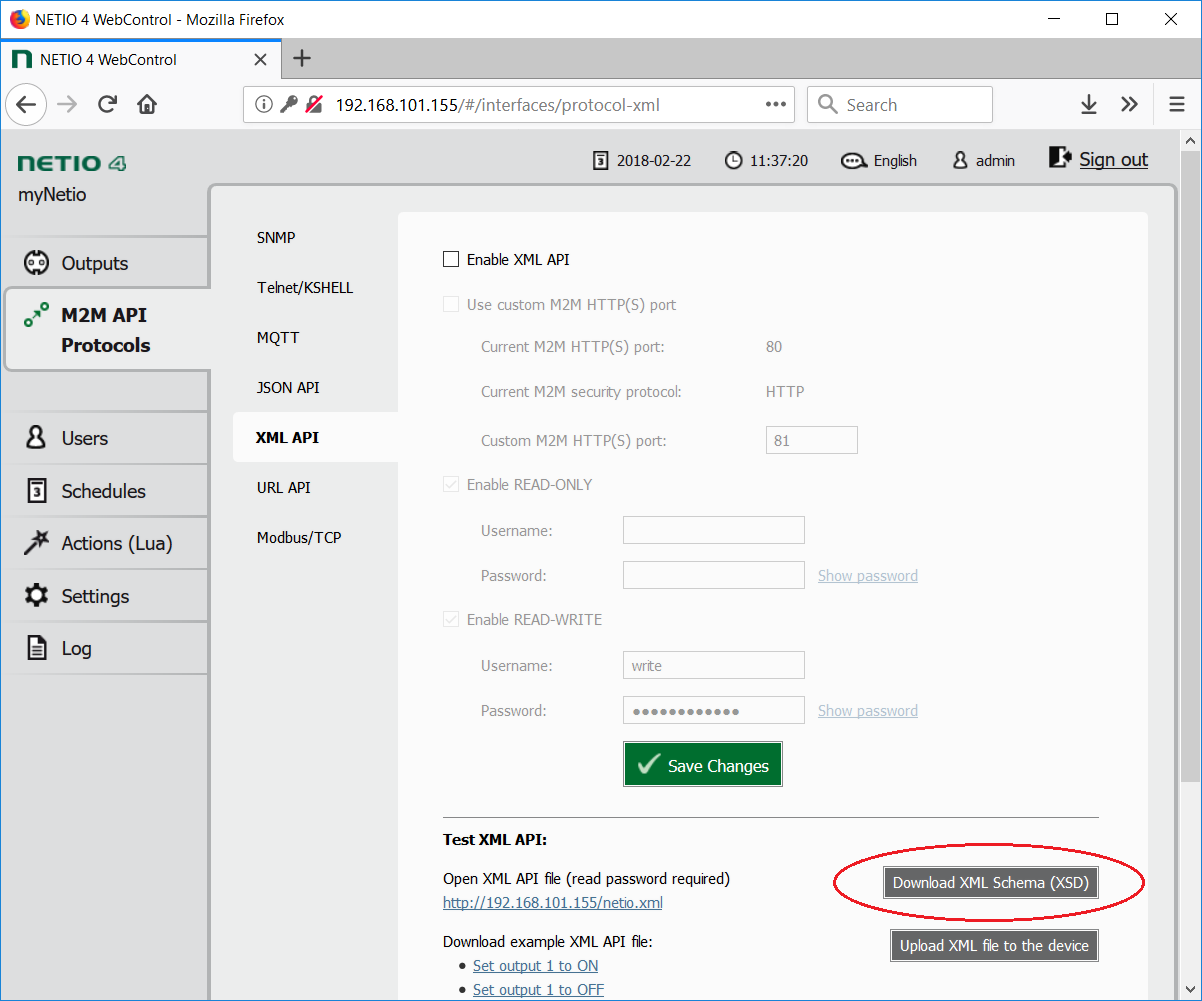Check the Enable XML API checkbox

[x=451, y=260]
